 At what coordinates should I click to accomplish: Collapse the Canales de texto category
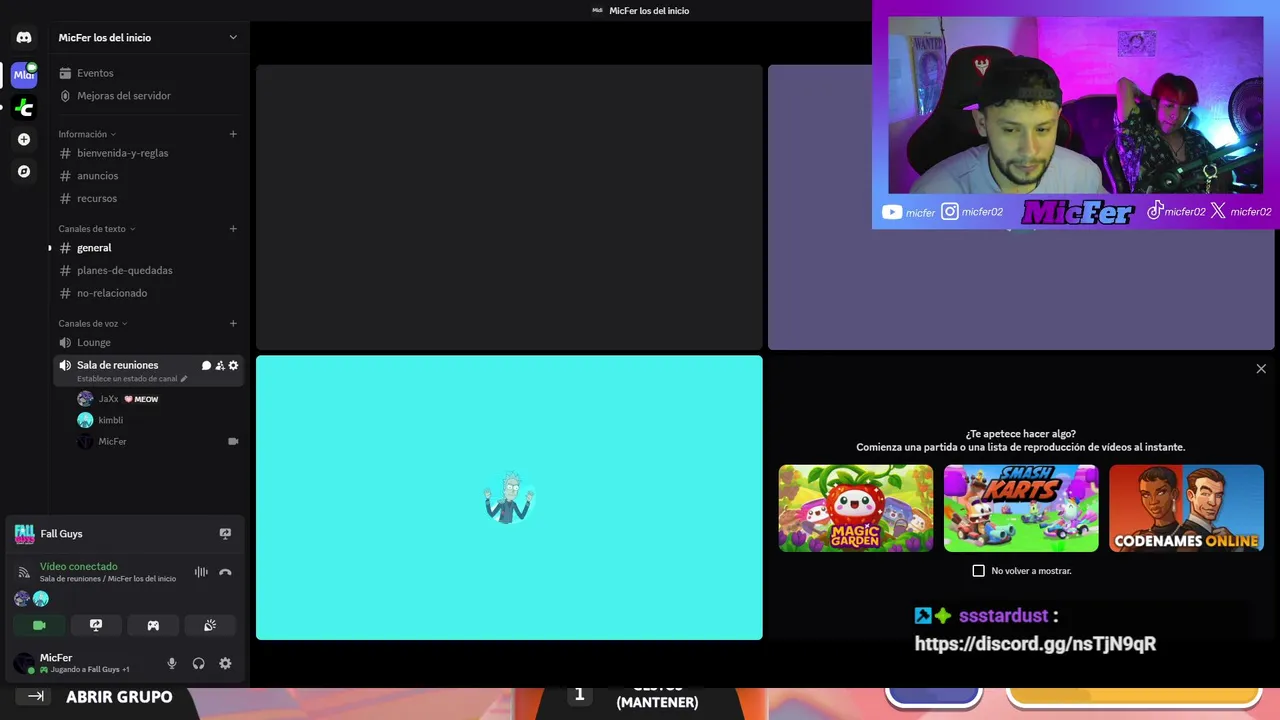(x=96, y=229)
